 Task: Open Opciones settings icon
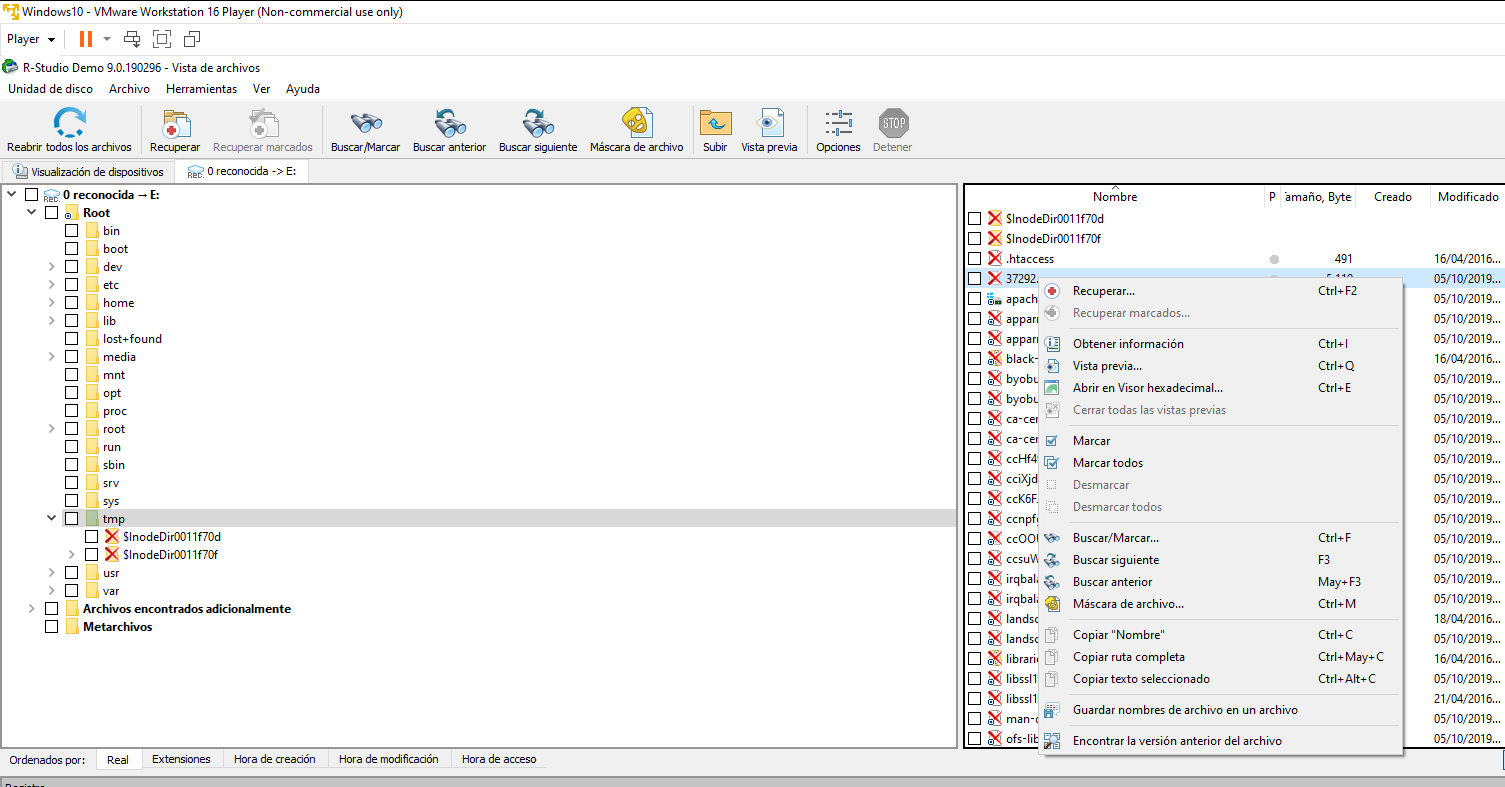pos(838,123)
